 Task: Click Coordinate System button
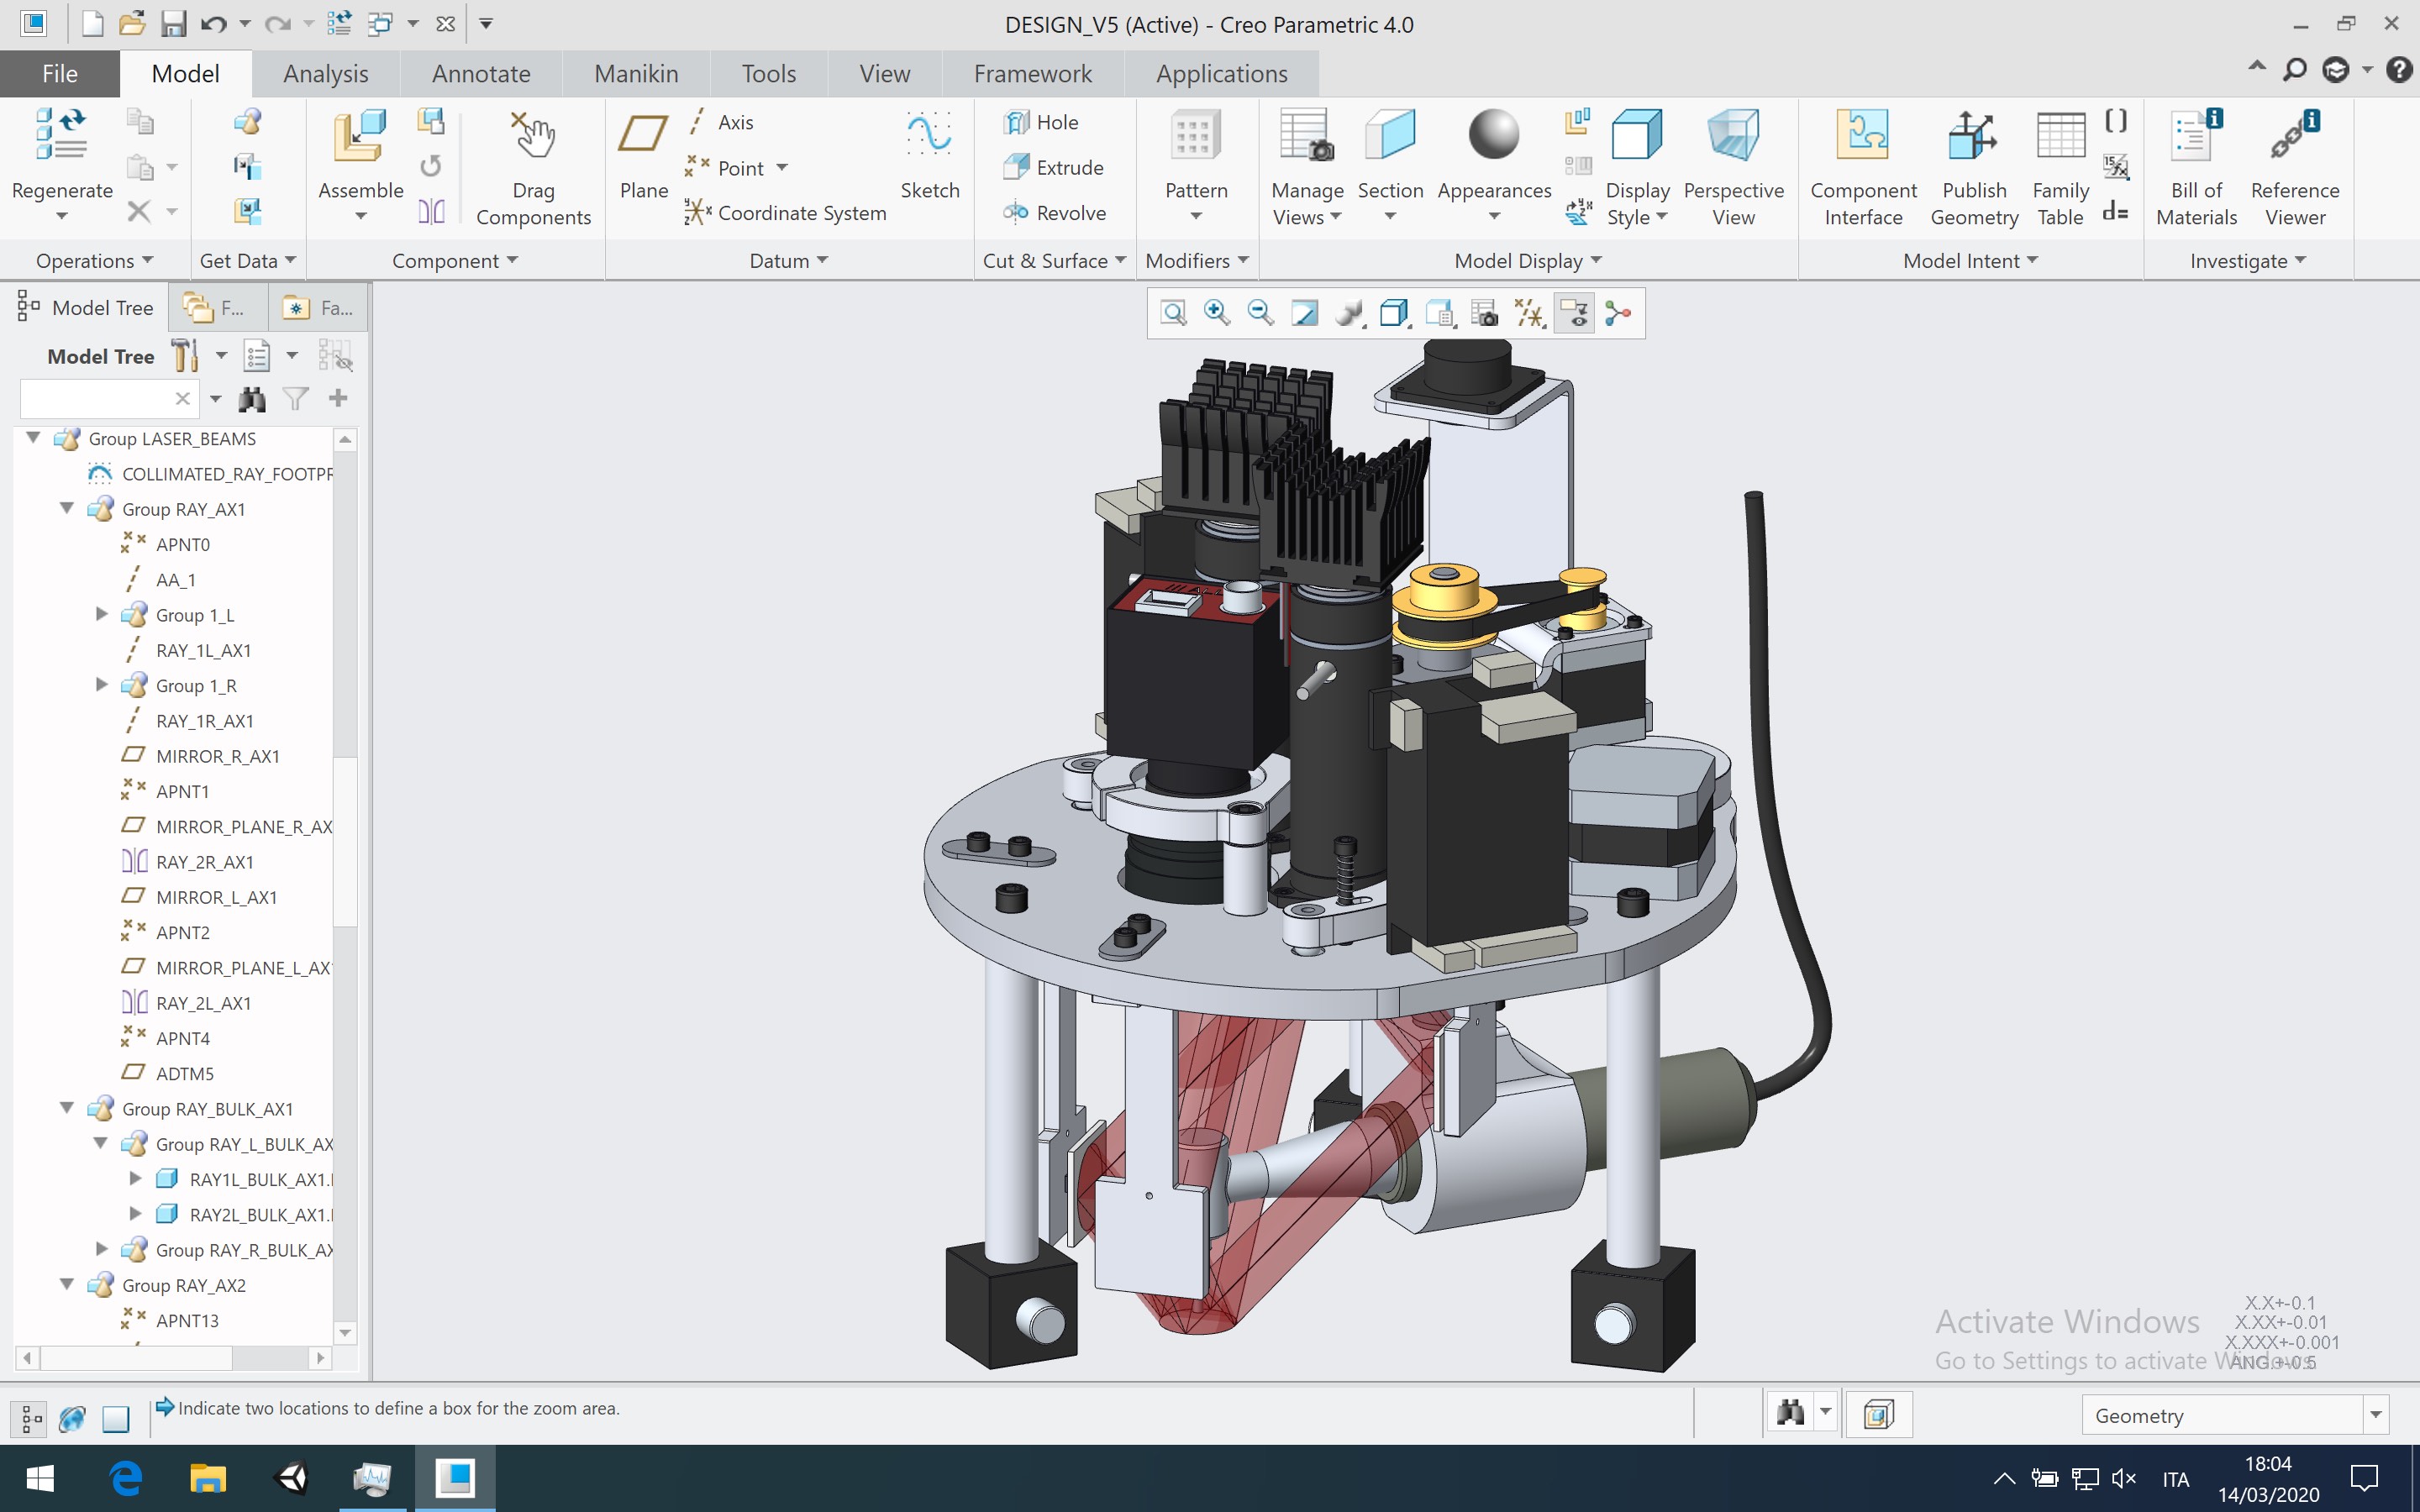pos(786,213)
